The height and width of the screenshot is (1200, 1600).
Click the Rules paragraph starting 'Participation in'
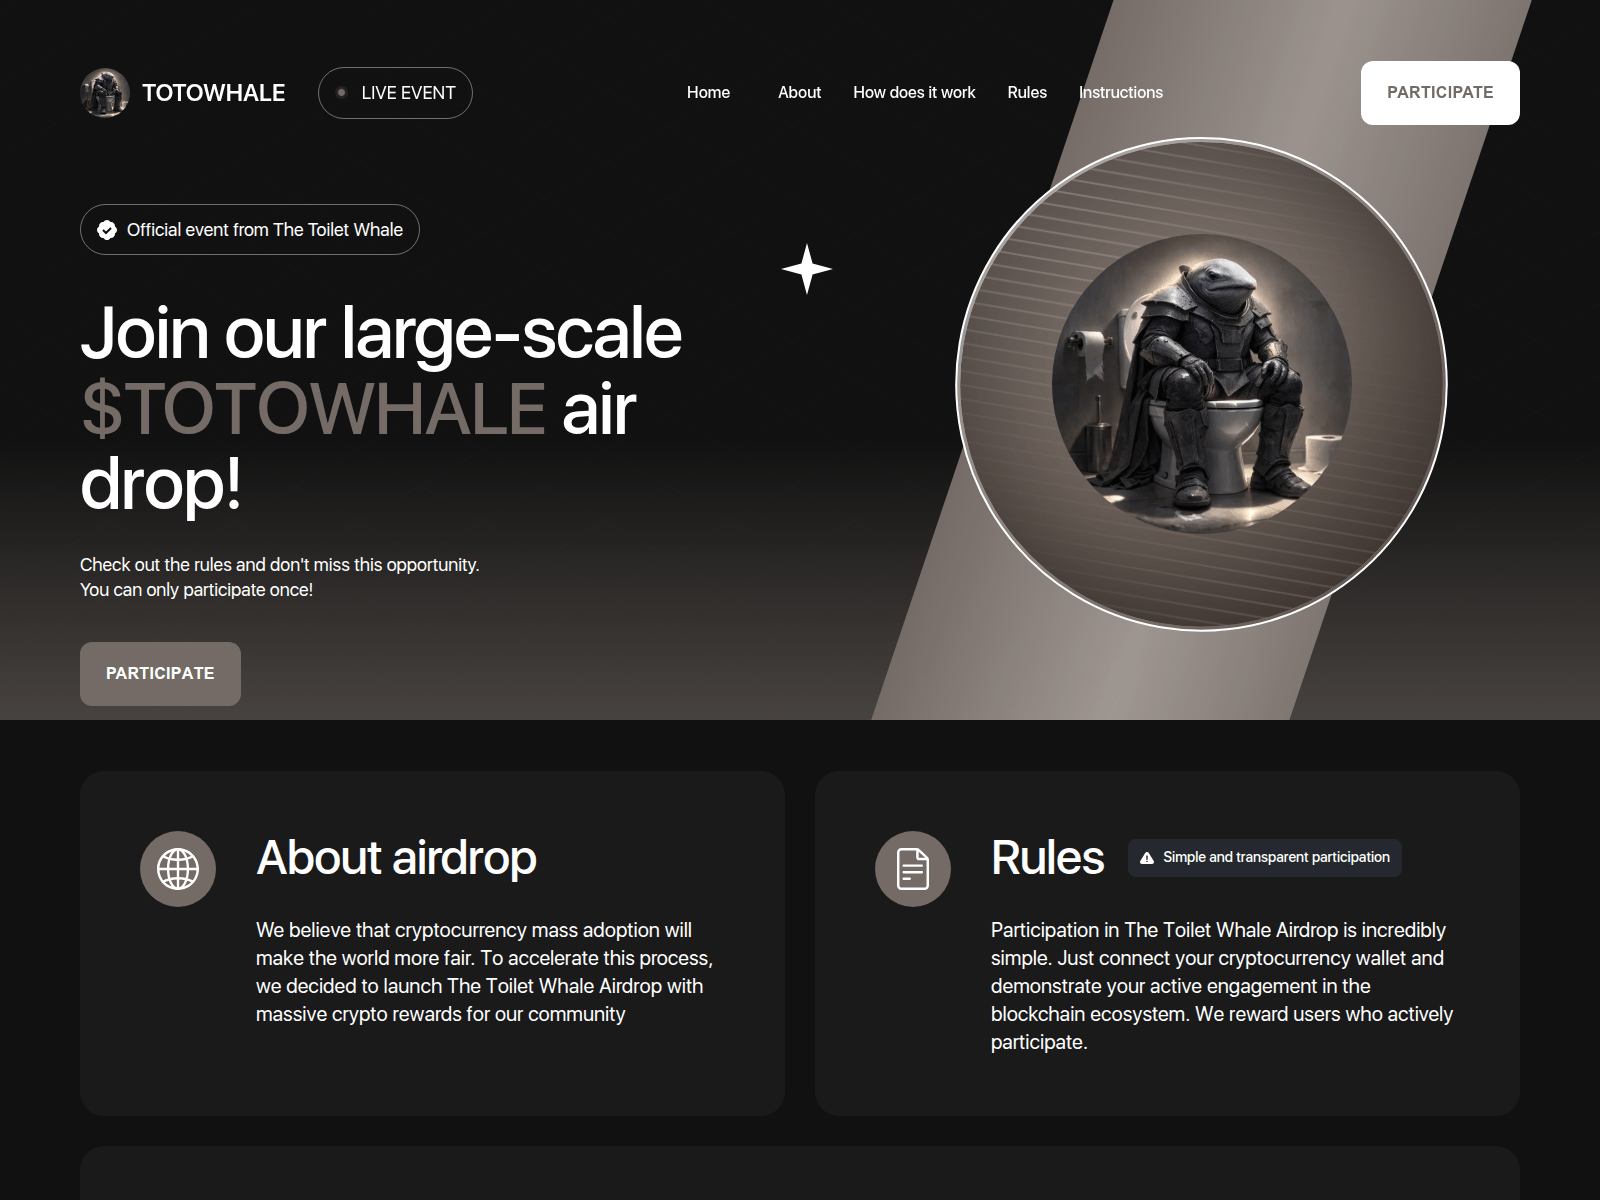[x=1222, y=986]
